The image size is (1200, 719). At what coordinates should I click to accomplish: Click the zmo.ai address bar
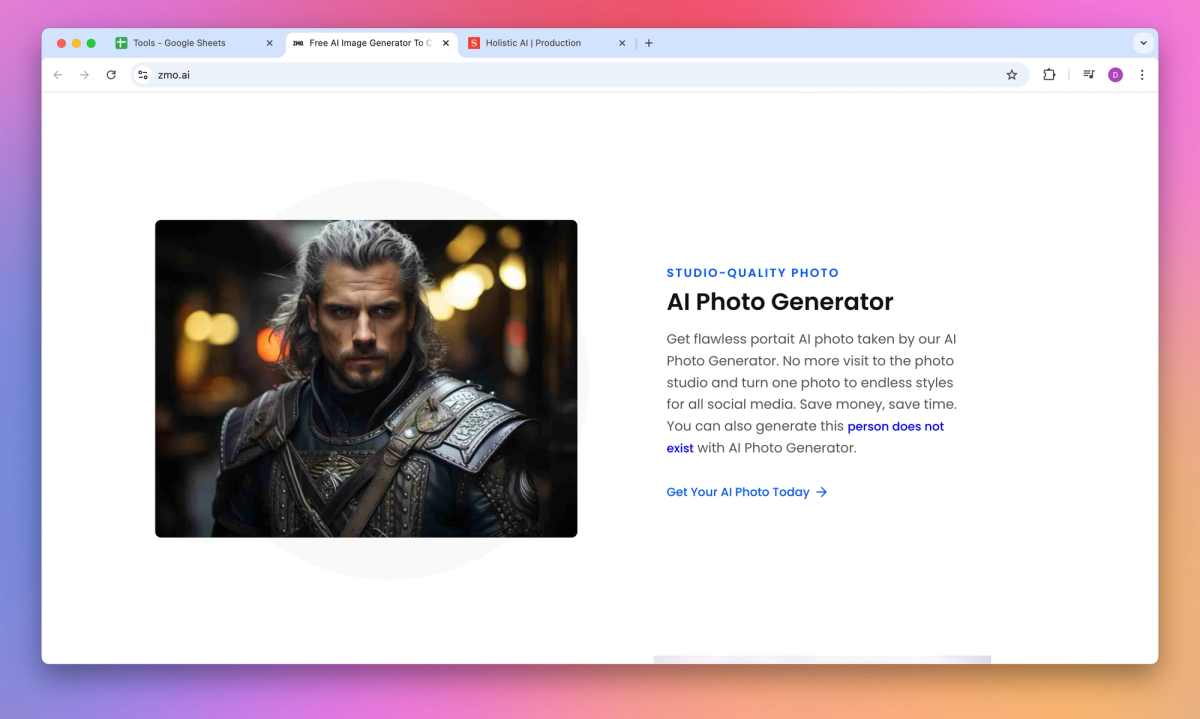pyautogui.click(x=579, y=75)
